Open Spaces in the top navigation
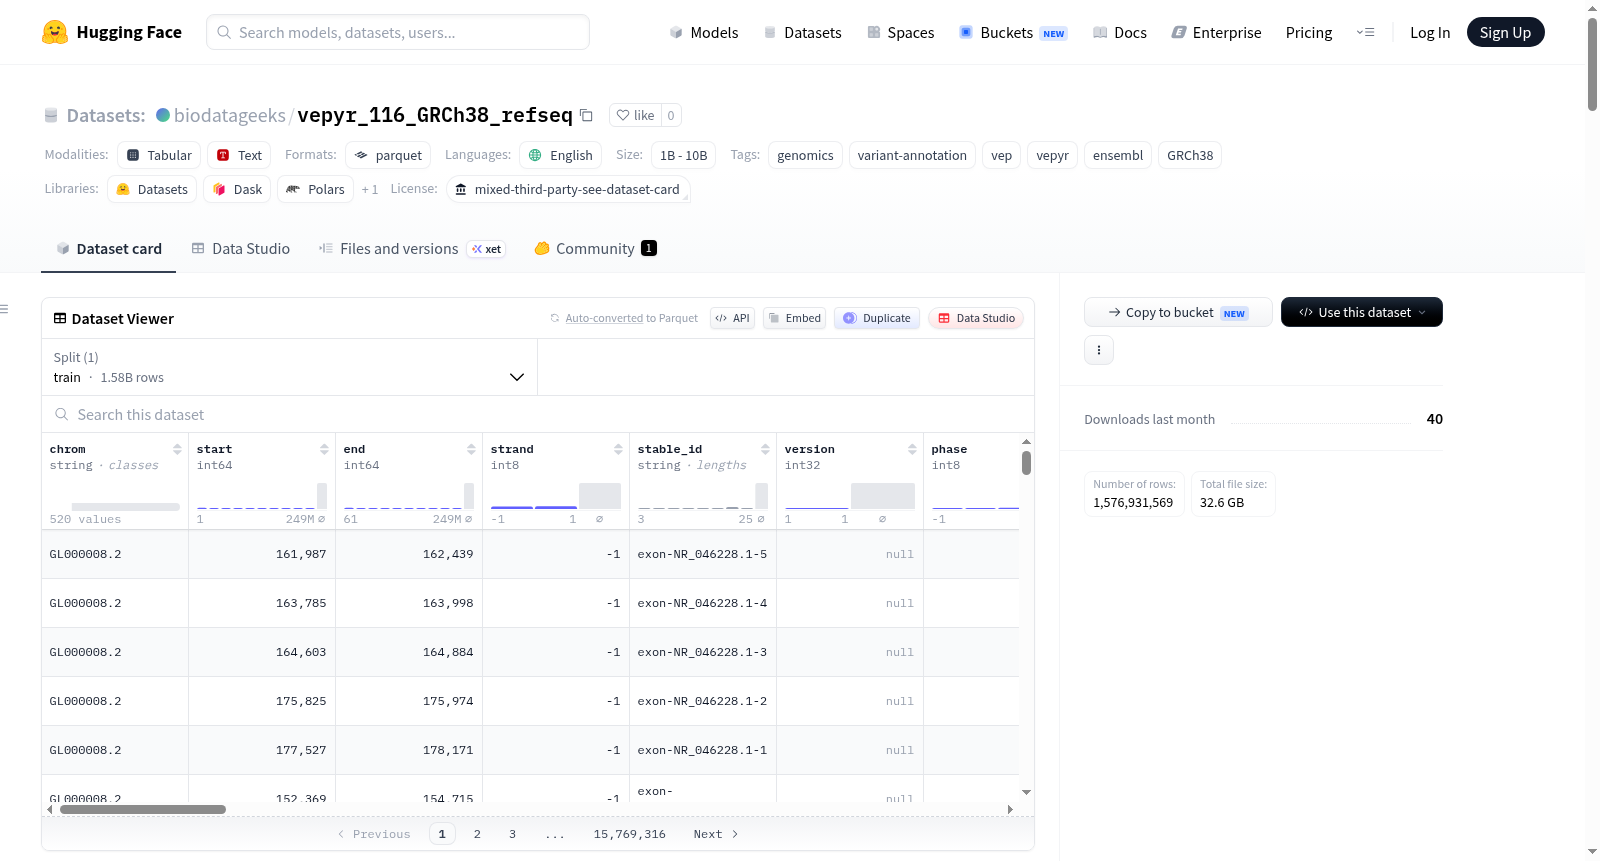1600x861 pixels. coord(900,32)
